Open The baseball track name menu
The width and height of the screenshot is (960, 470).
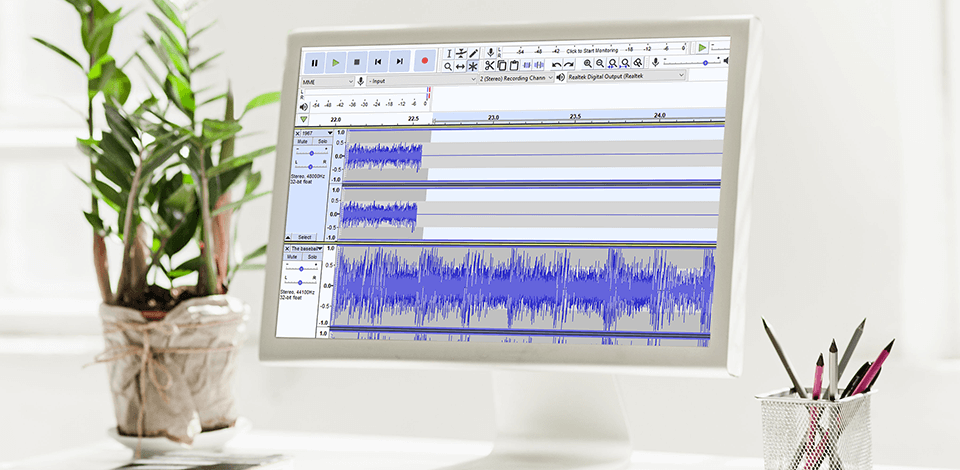306,248
